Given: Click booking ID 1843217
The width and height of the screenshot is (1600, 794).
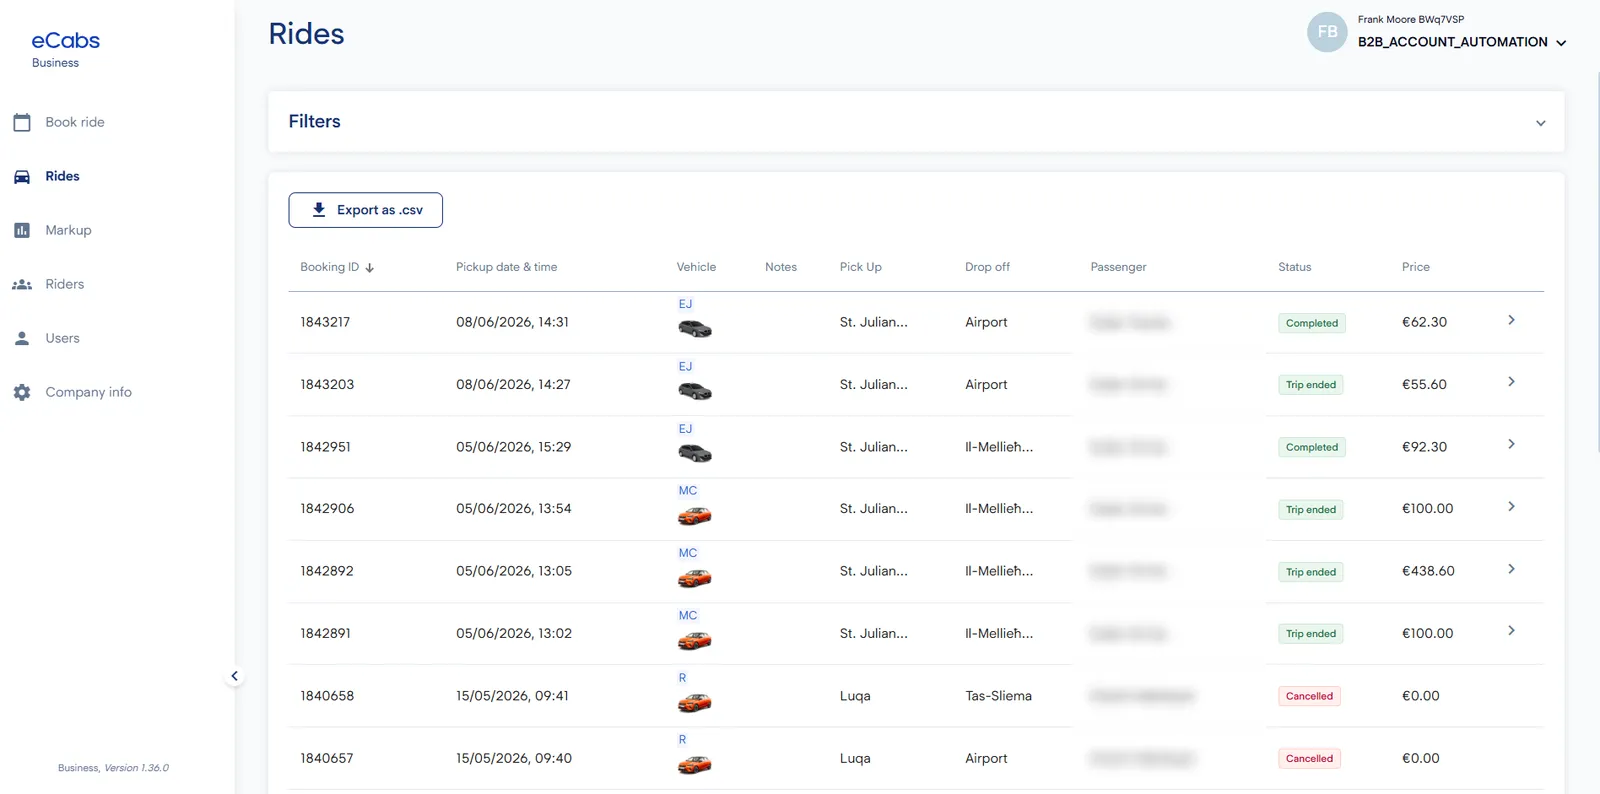Looking at the screenshot, I should 325,322.
